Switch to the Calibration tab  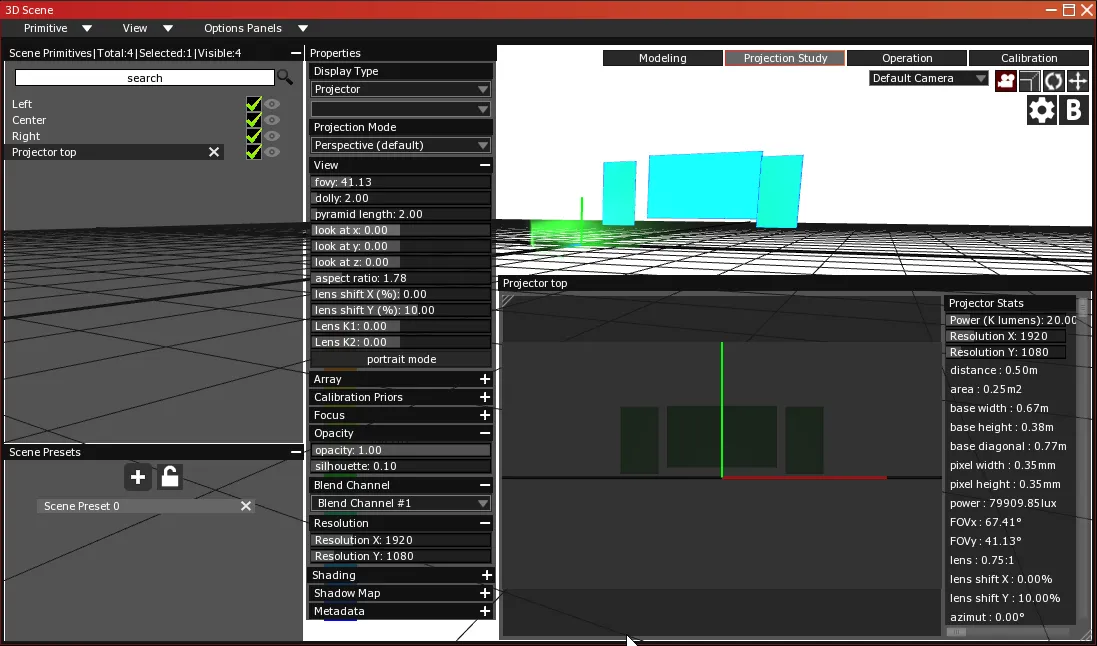(1028, 58)
